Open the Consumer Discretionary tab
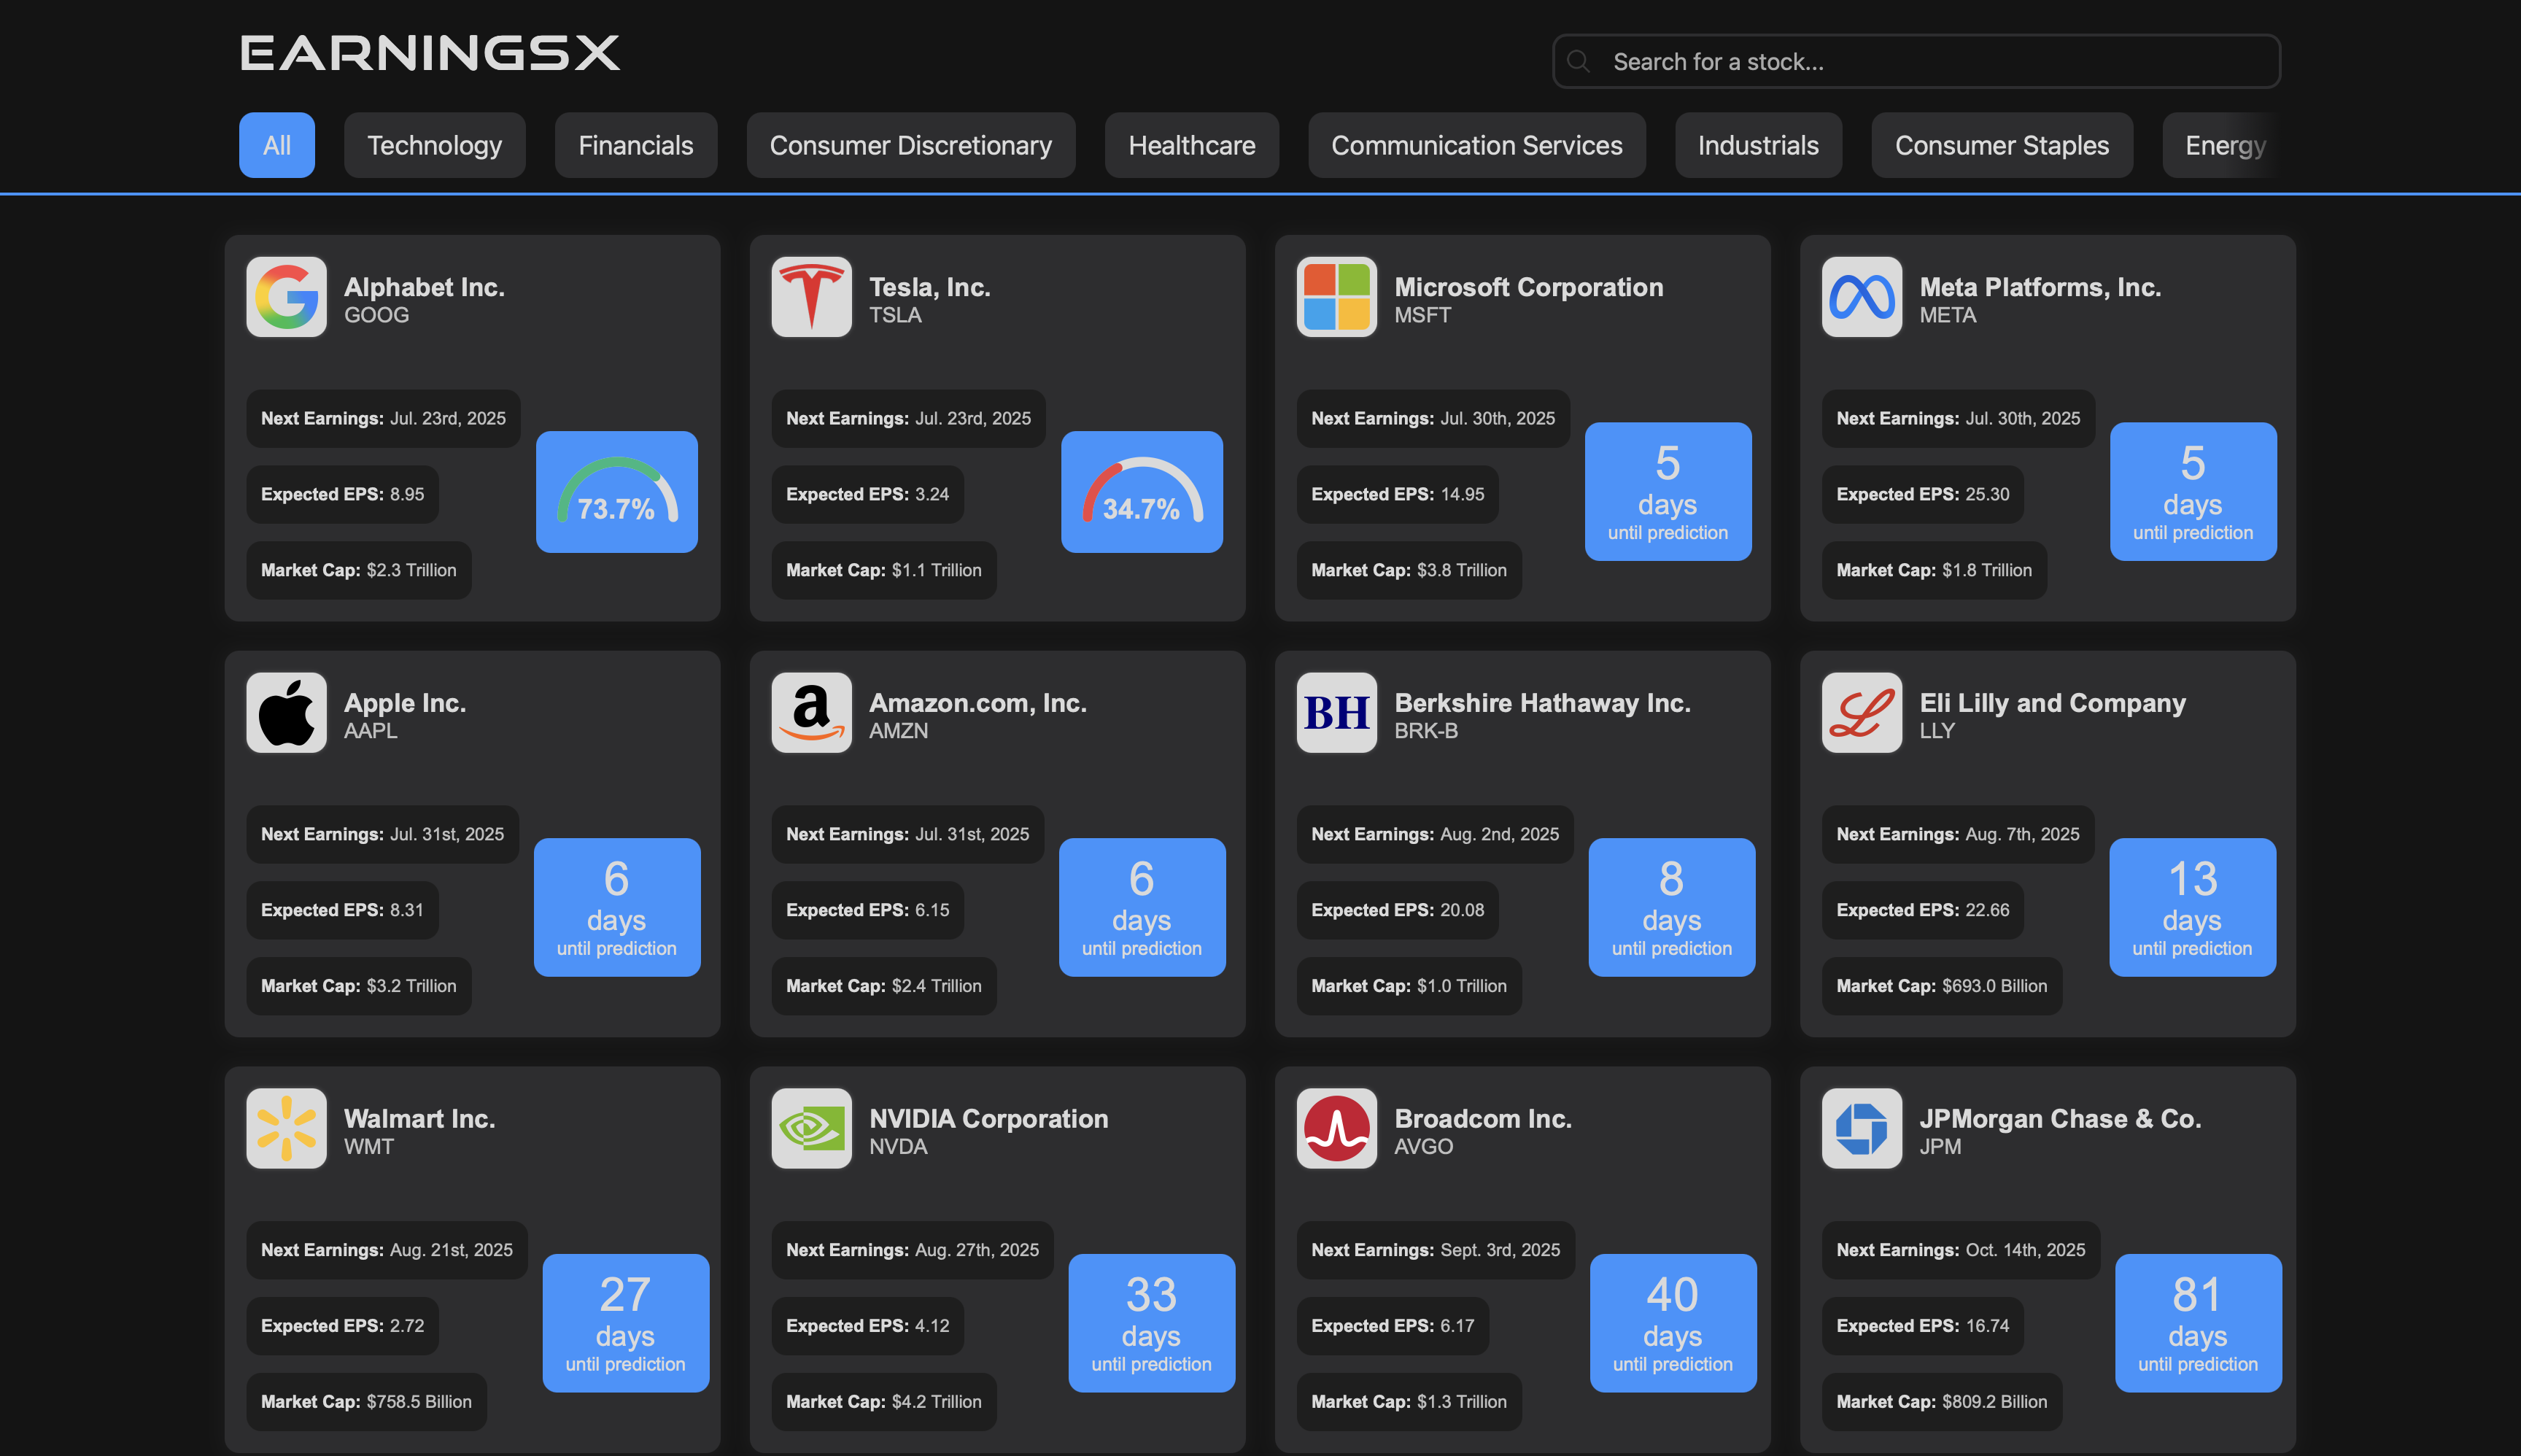 tap(910, 145)
